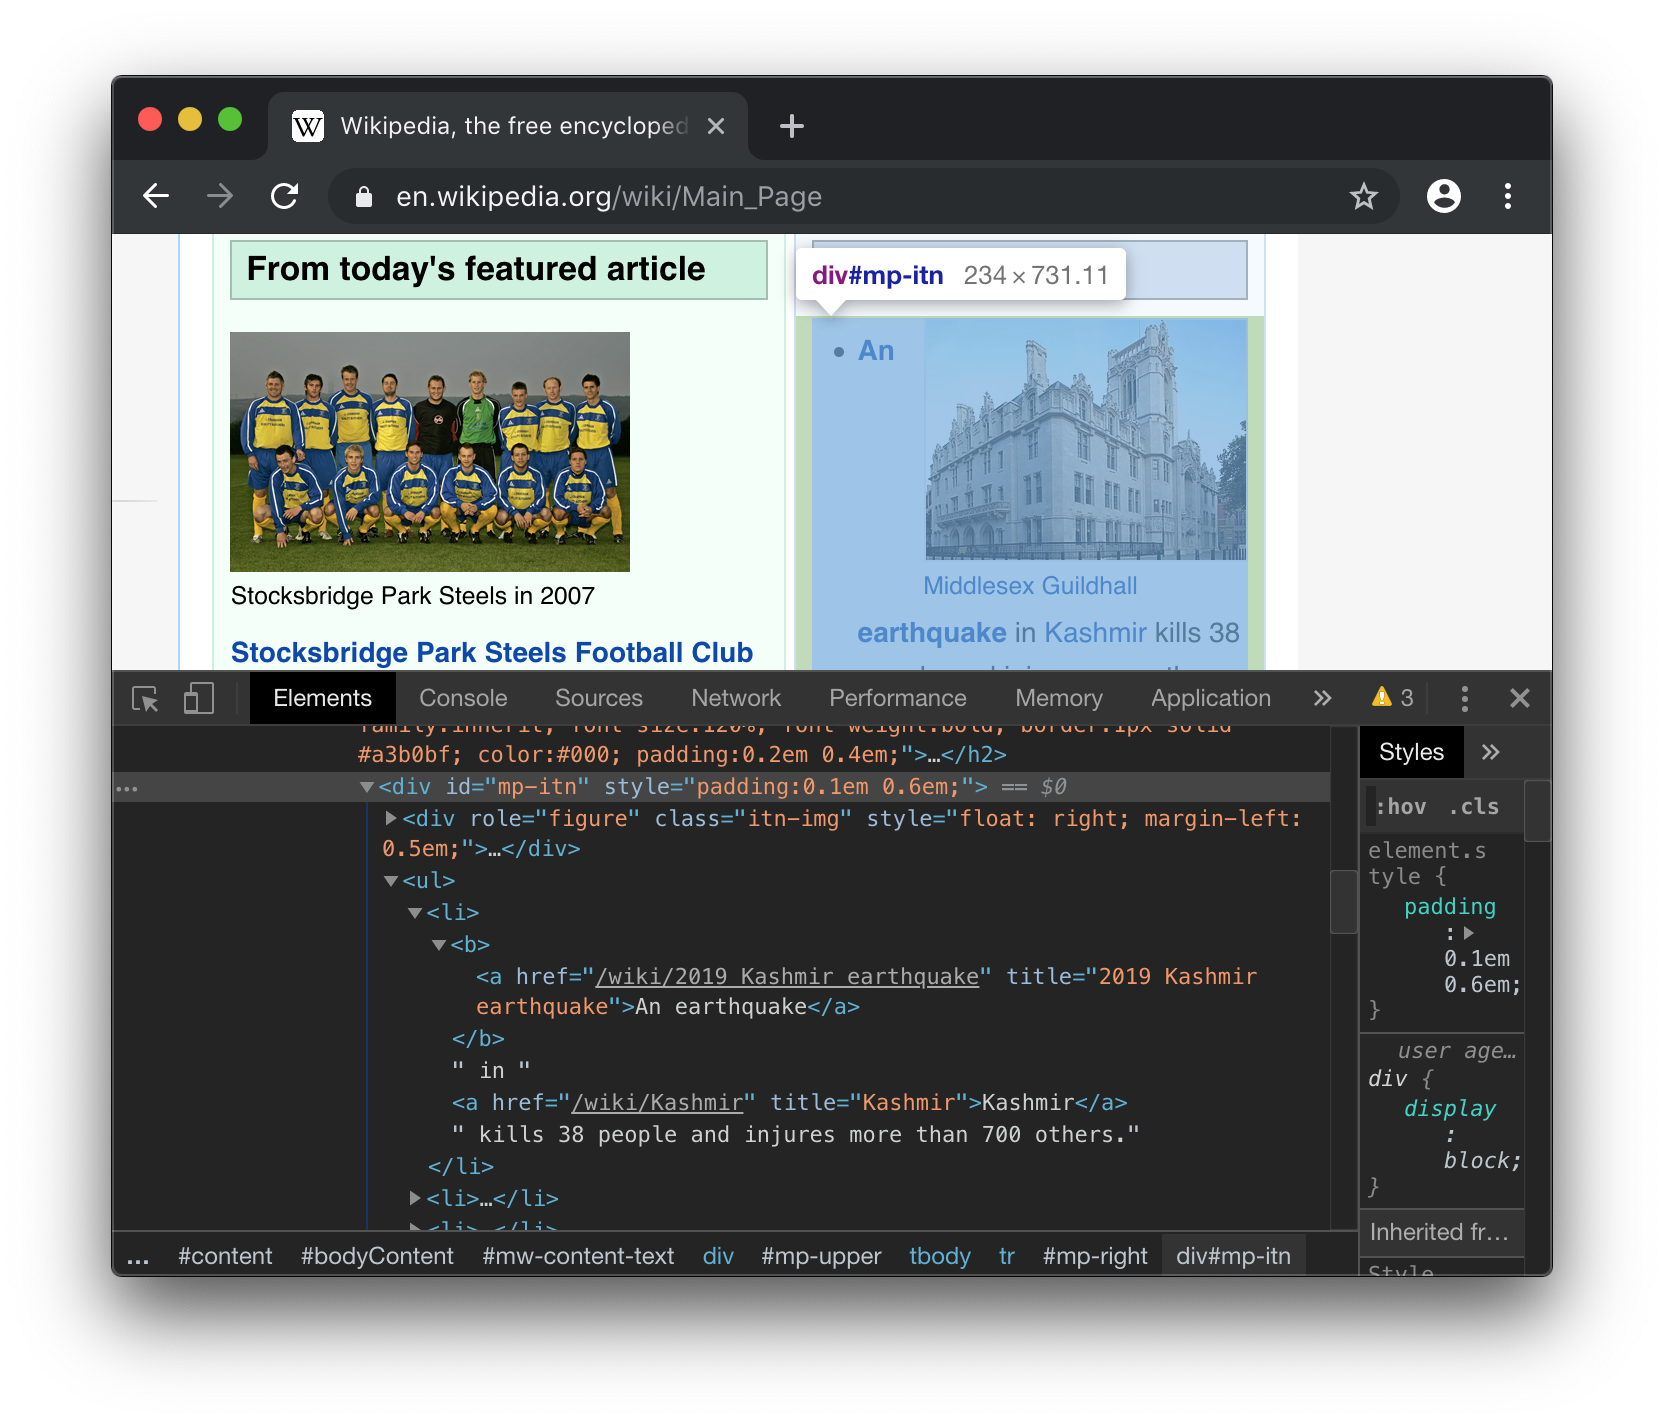The width and height of the screenshot is (1664, 1424).
Task: Activate the inspect element picker
Action: [x=146, y=698]
